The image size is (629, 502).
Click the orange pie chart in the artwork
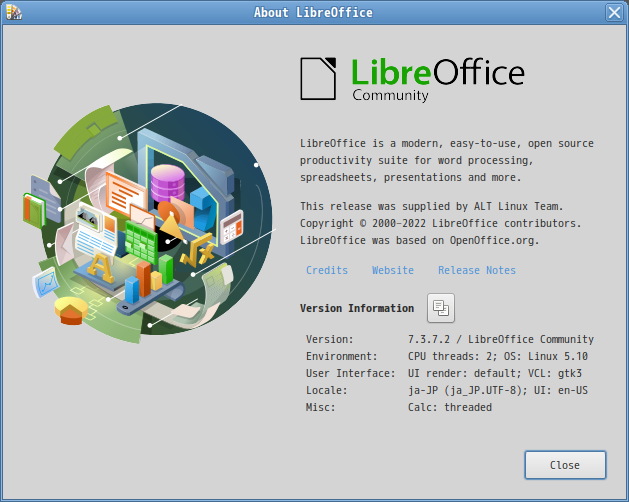71,311
